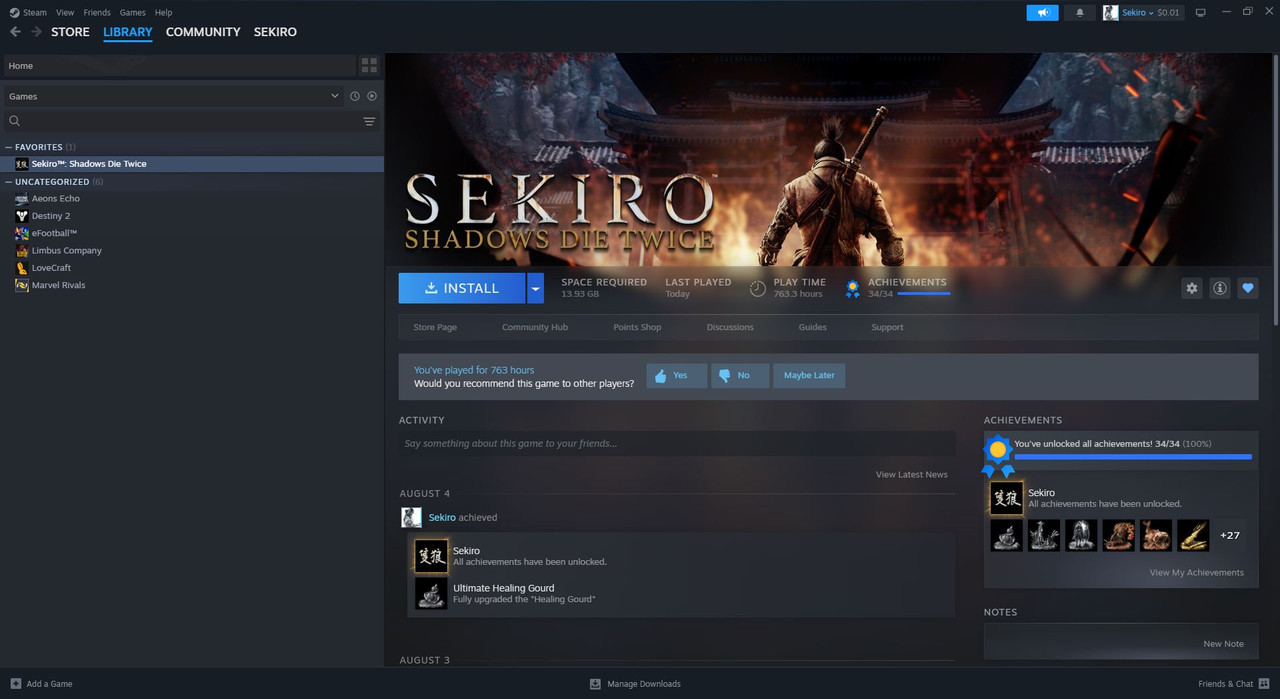Click the +27 more achievements tile
The image size is (1280, 699).
1230,535
